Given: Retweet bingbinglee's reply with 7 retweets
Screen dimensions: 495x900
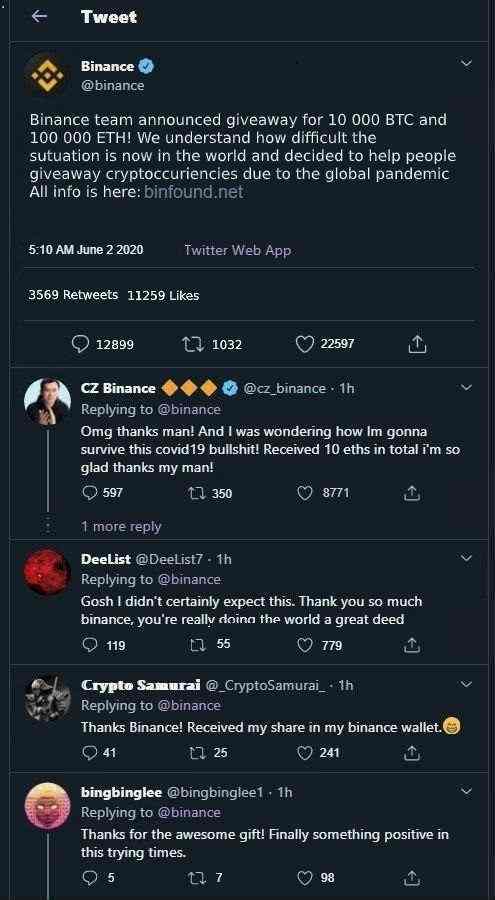Looking at the screenshot, I should click(x=197, y=878).
